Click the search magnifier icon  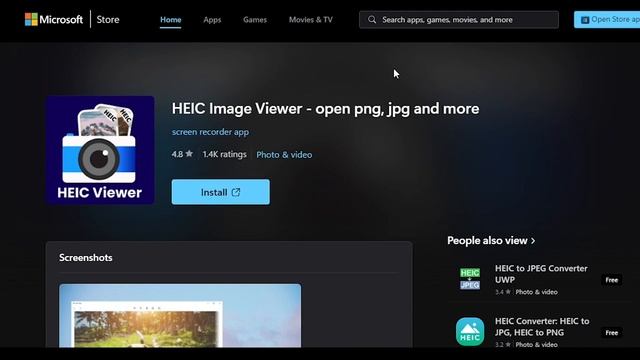pos(372,20)
